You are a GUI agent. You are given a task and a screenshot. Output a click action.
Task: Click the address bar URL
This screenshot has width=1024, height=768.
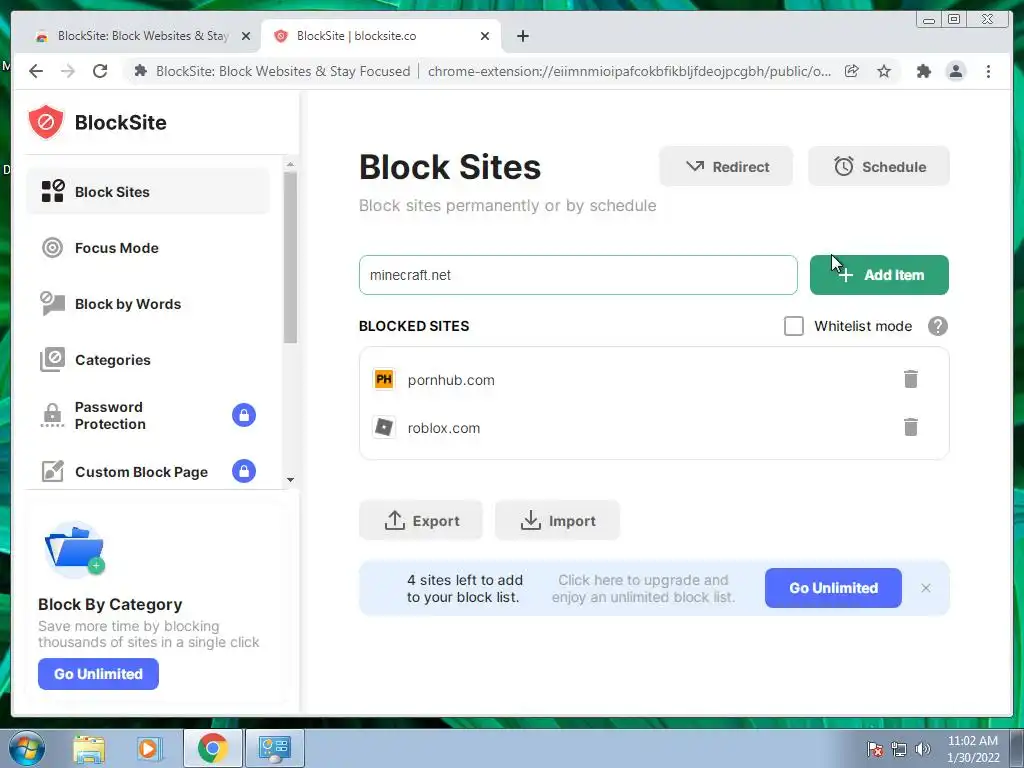[x=629, y=71]
